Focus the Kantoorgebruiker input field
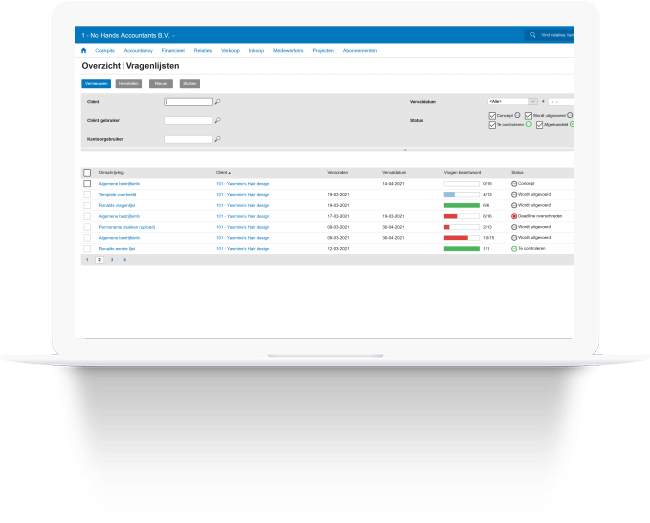 188,139
